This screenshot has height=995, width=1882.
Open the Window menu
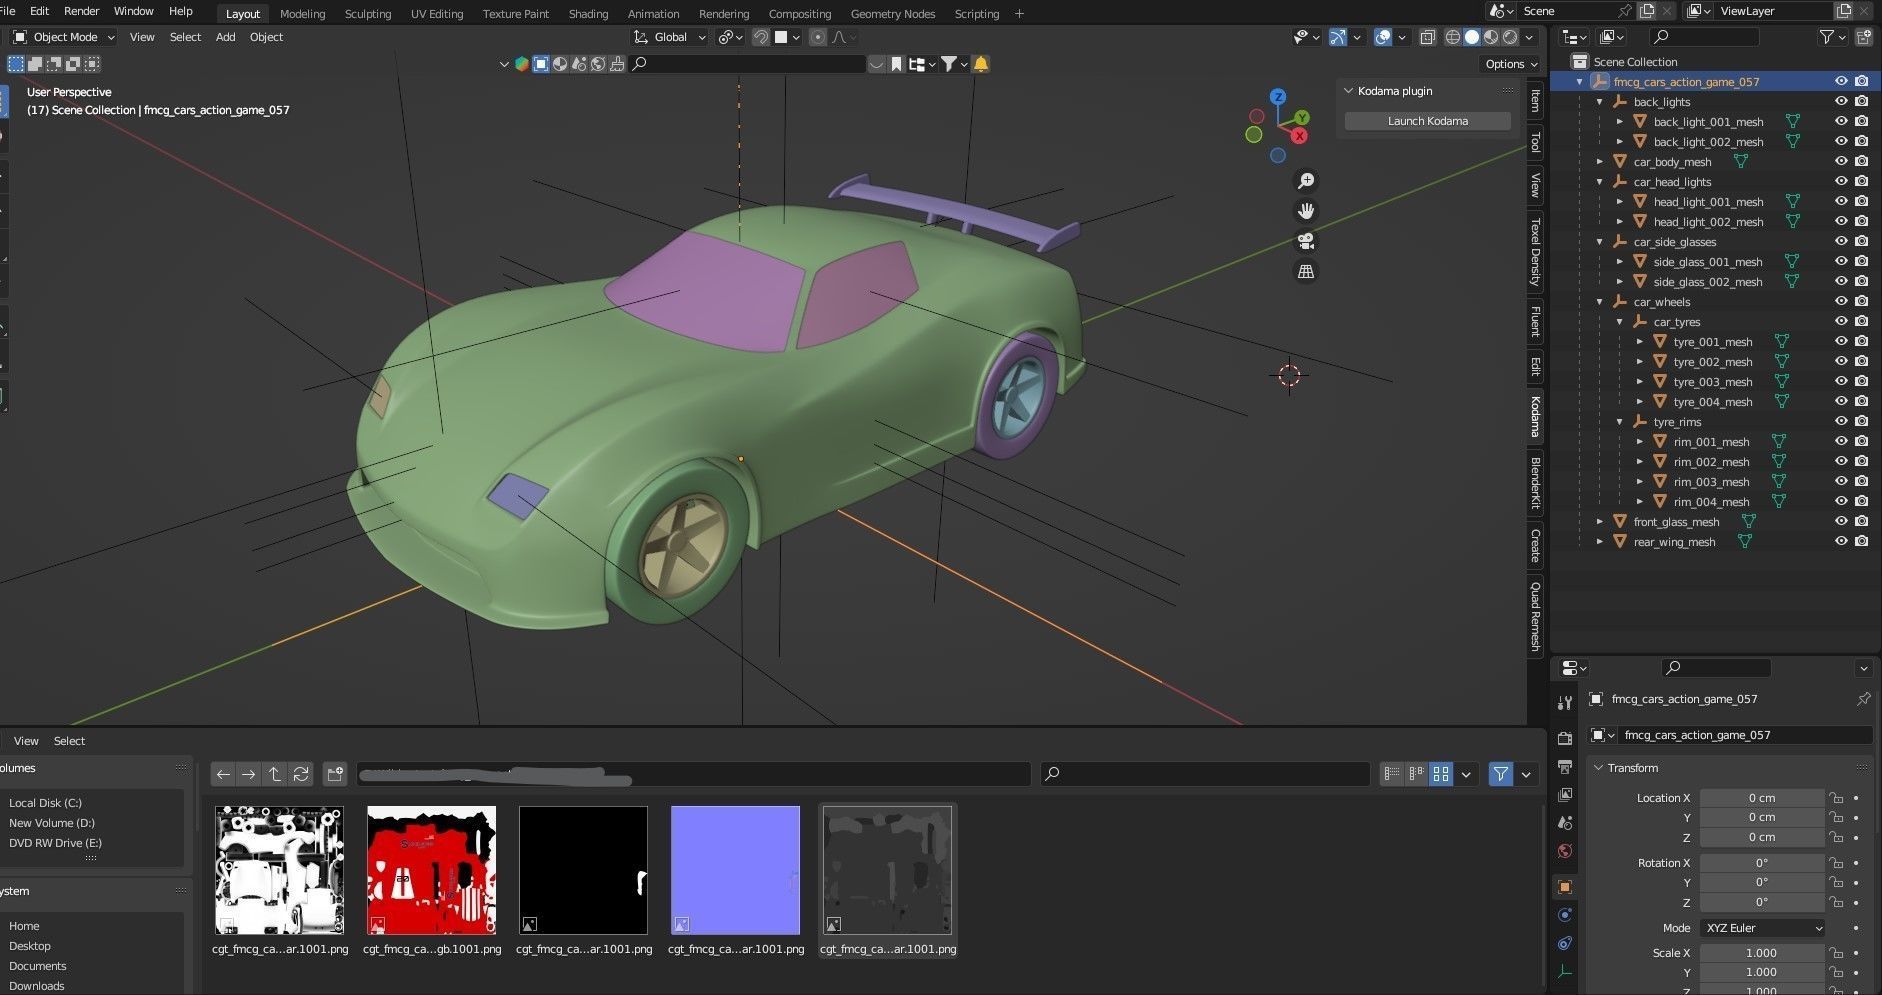[133, 11]
